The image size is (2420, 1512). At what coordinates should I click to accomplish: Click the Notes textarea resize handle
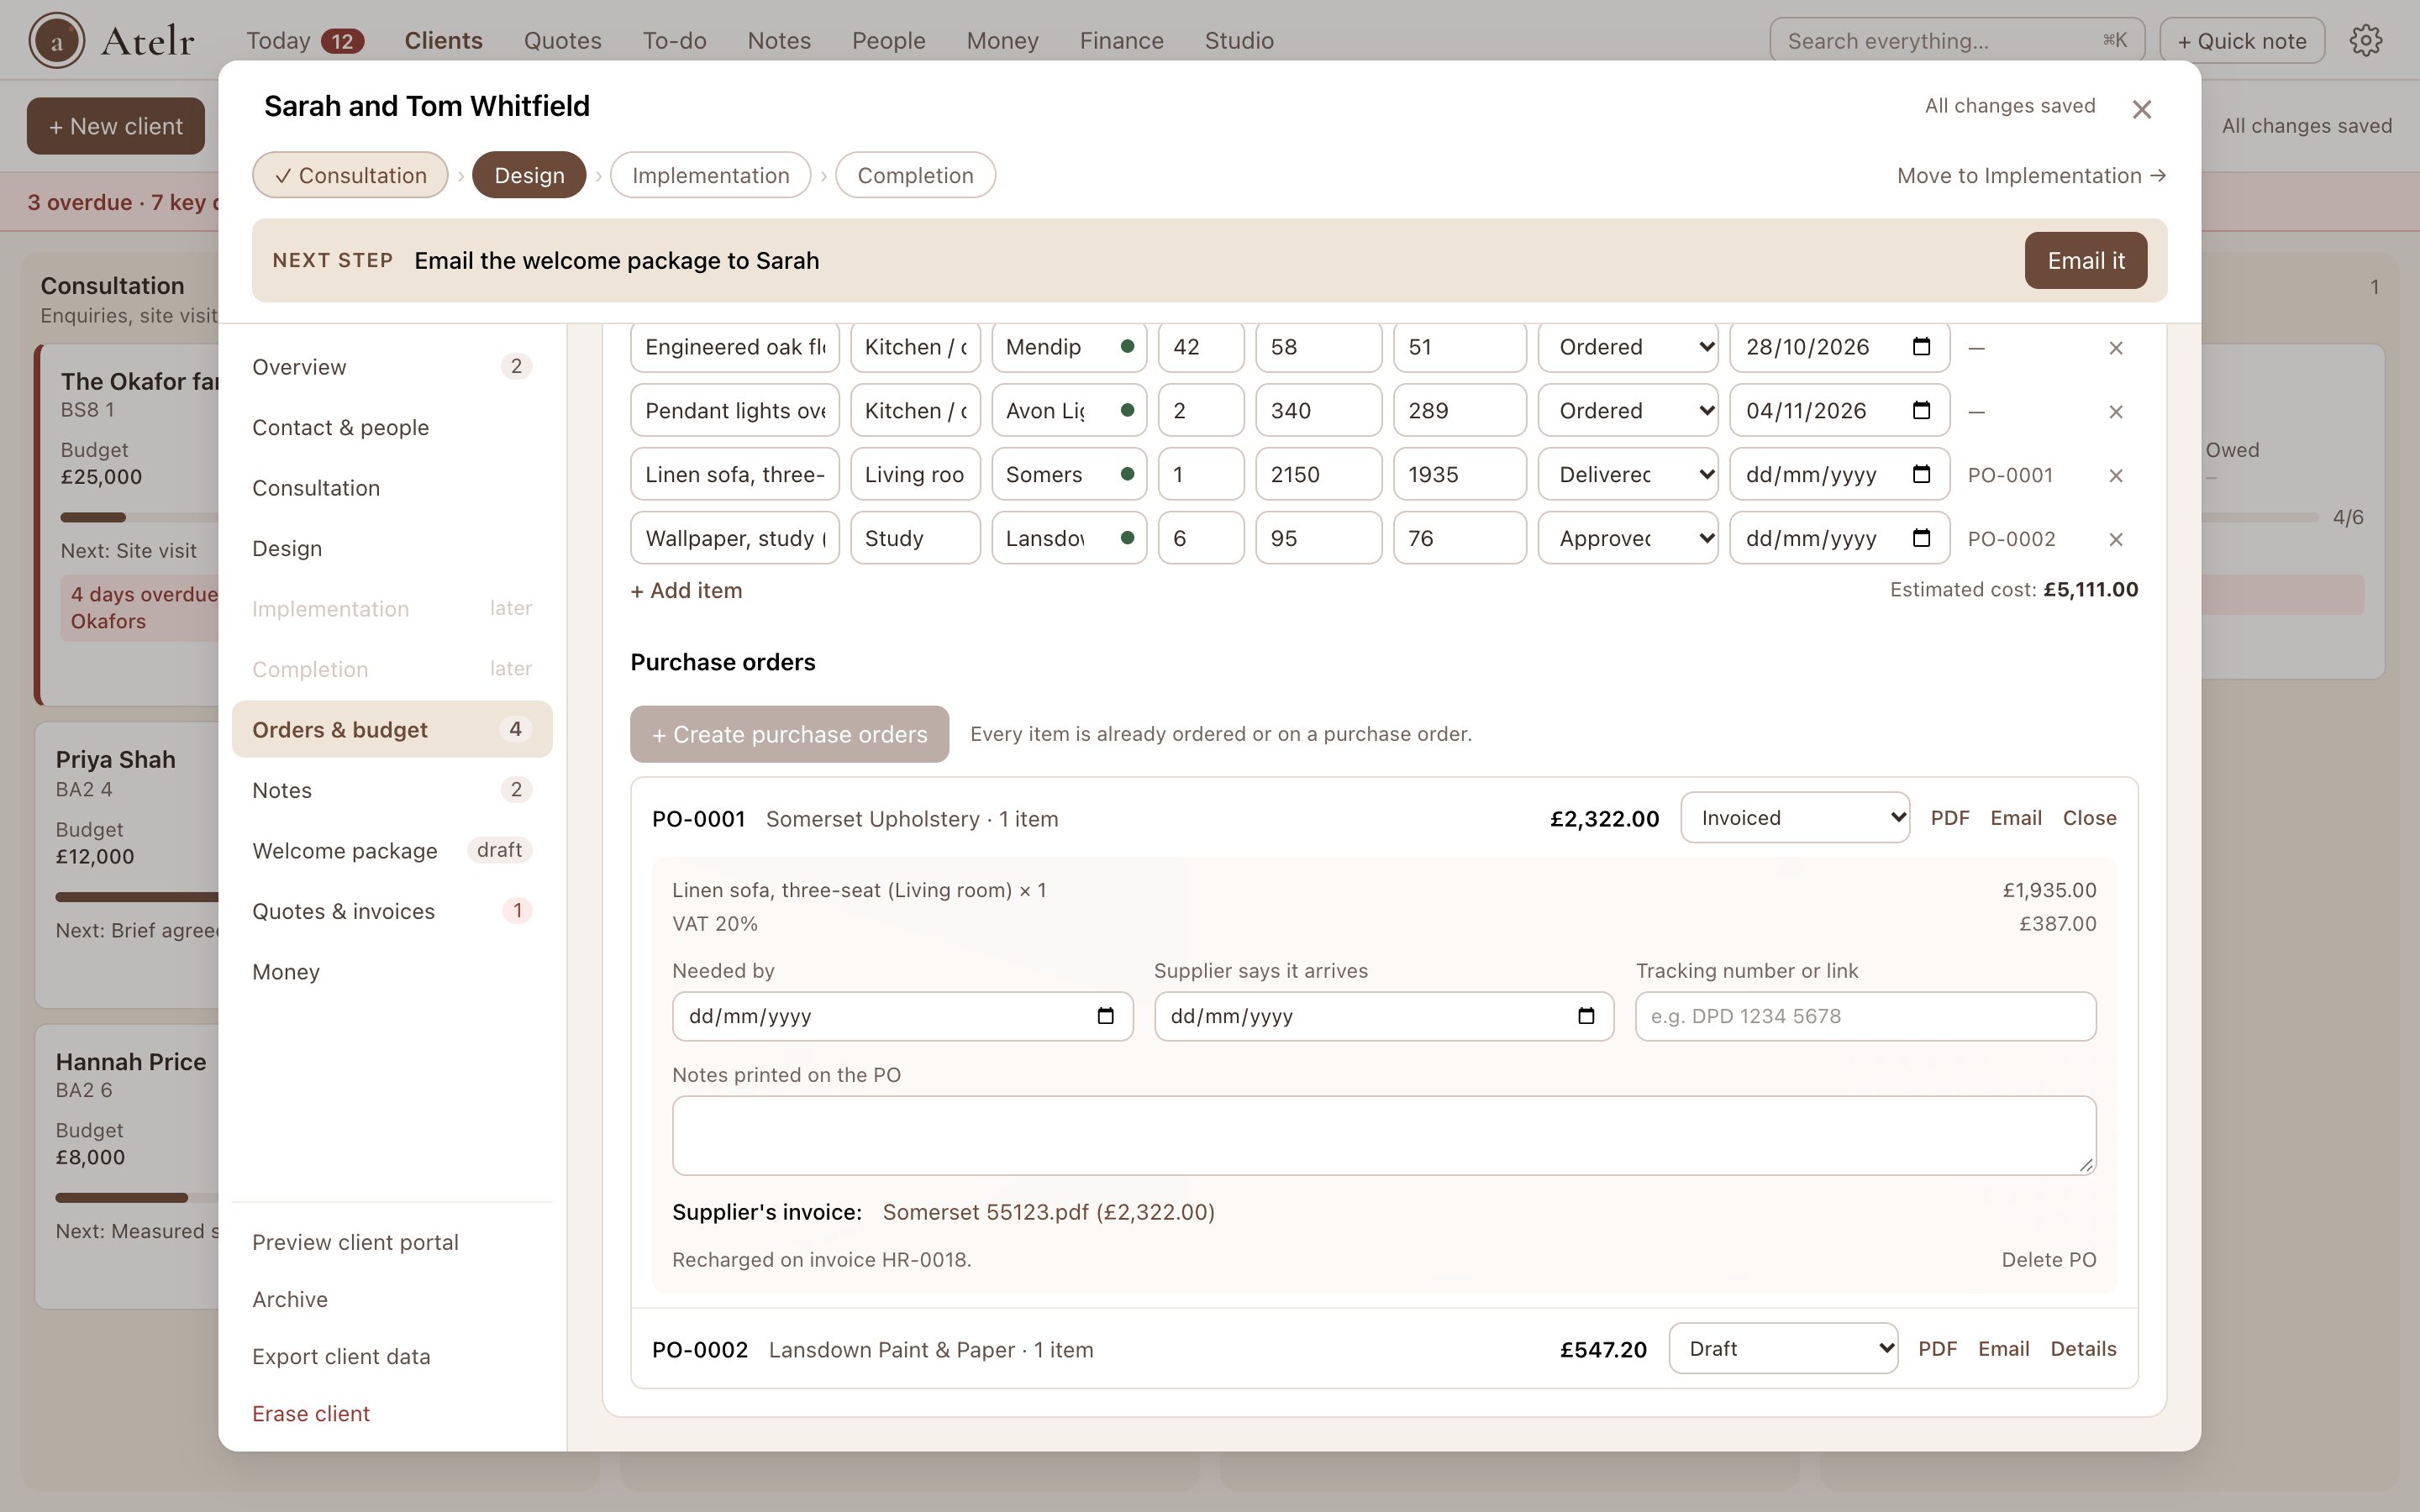[x=2086, y=1165]
